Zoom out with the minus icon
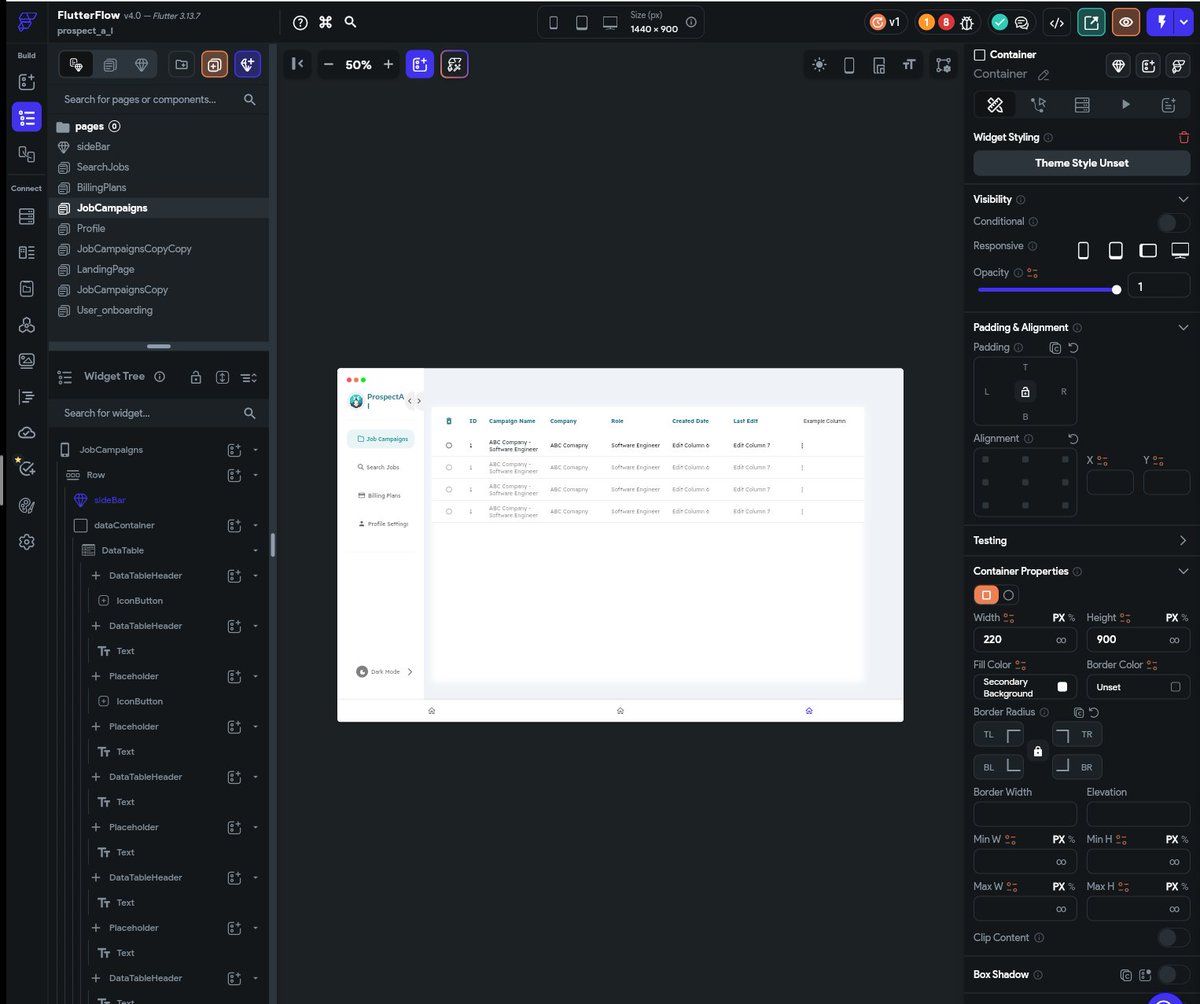Image resolution: width=1200 pixels, height=1004 pixels. (x=328, y=64)
